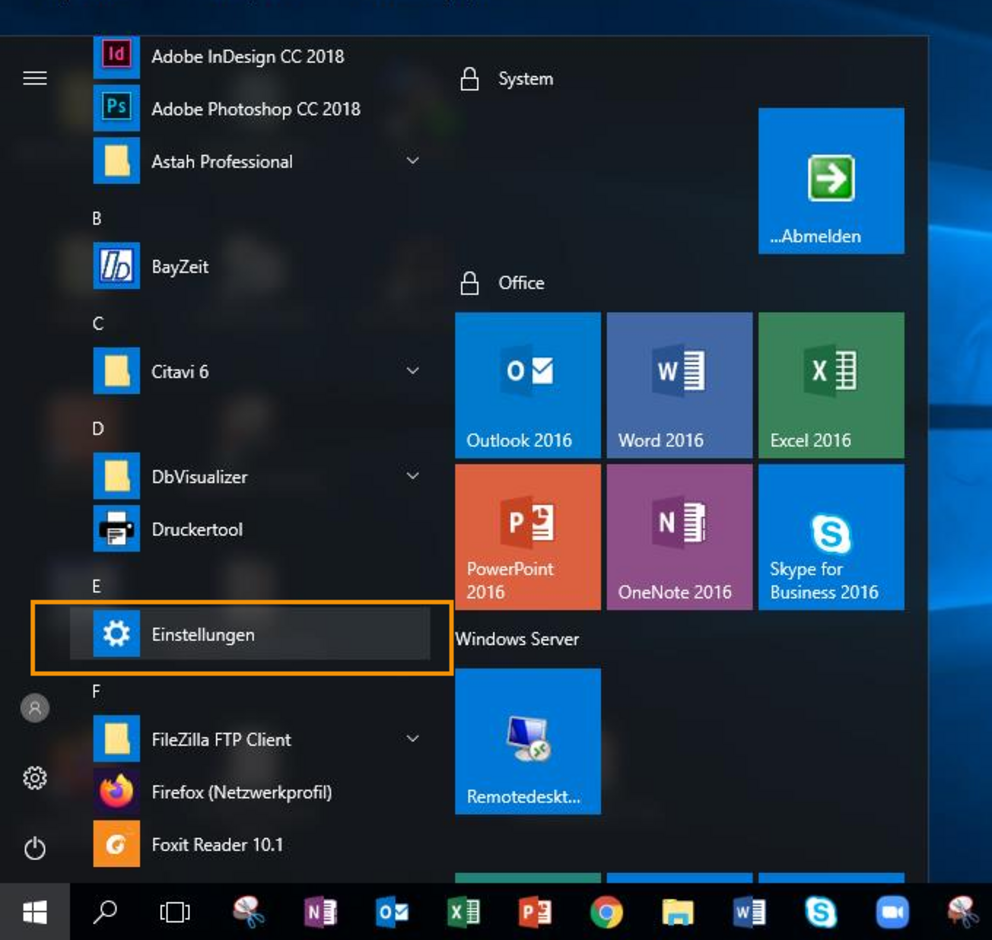992x940 pixels.
Task: Open File Explorer from the taskbar
Action: click(678, 912)
